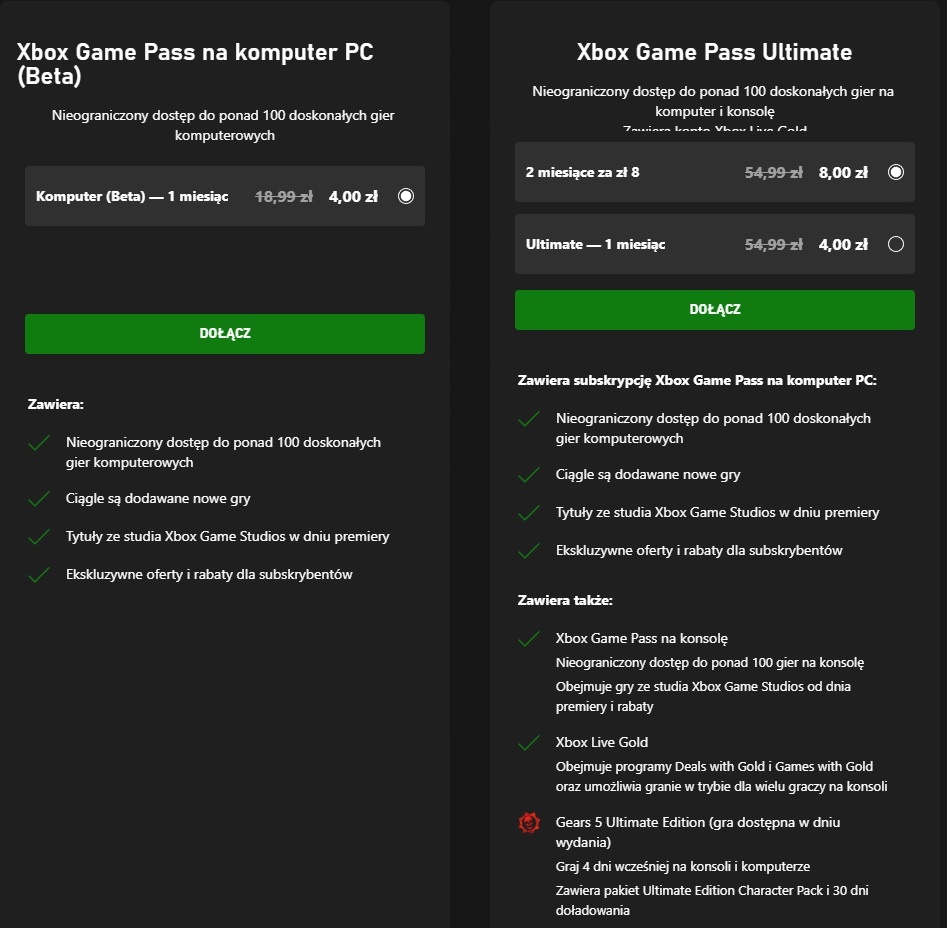Click the Ultimate panel checkmark beside Ciągle są dodawane nowe gry
Screen dimensions: 947x928
[x=529, y=475]
